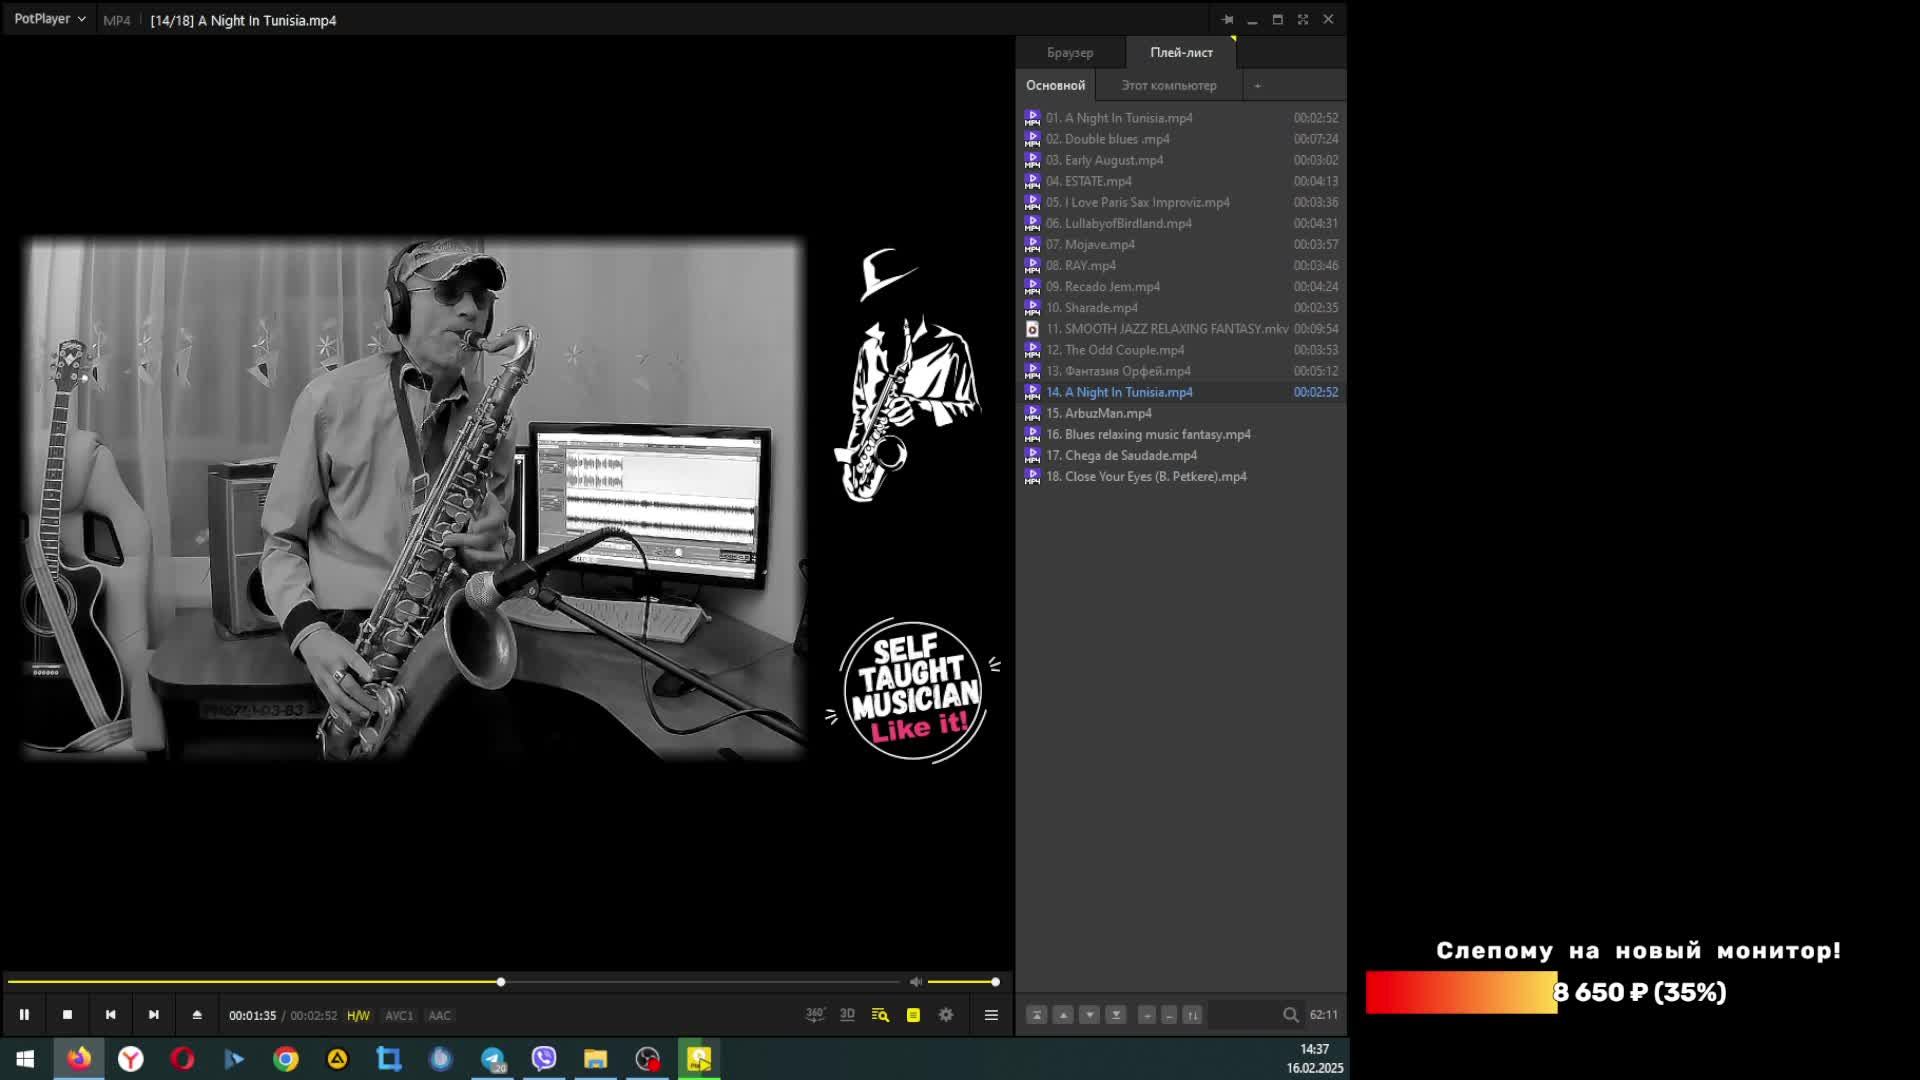Click the seek bar at current position
Viewport: 1920px width, 1080px height.
[501, 982]
